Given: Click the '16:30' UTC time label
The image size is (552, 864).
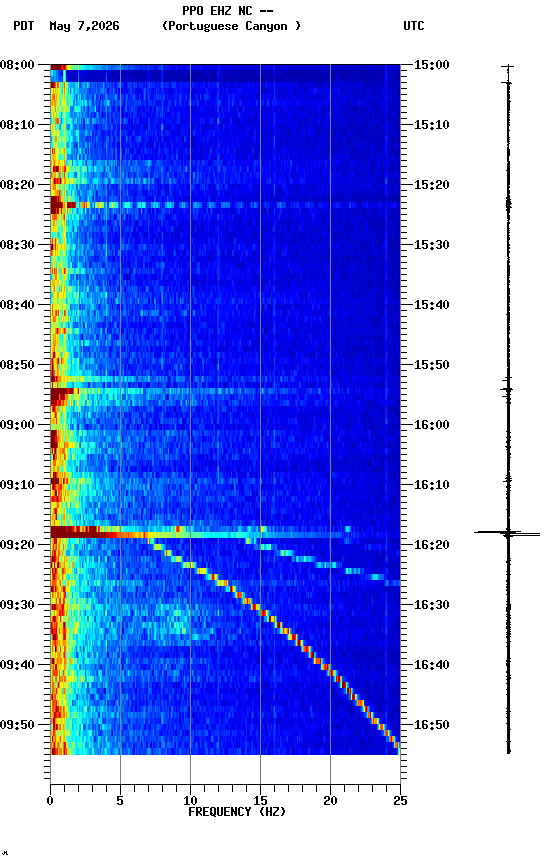Looking at the screenshot, I should [432, 605].
